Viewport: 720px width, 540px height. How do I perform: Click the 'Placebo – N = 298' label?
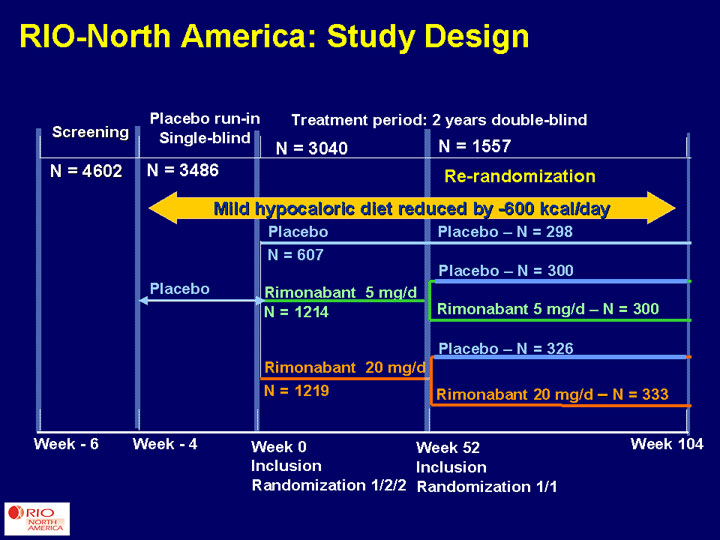pyautogui.click(x=505, y=232)
